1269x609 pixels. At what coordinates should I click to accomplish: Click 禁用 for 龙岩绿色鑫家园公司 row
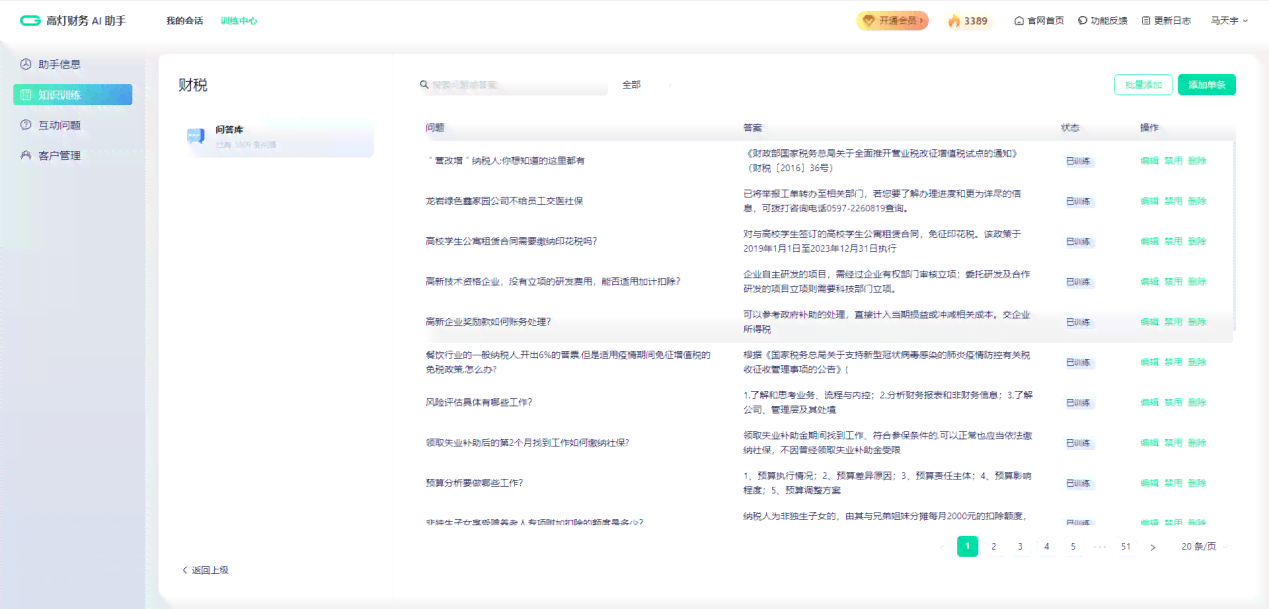pos(1173,201)
